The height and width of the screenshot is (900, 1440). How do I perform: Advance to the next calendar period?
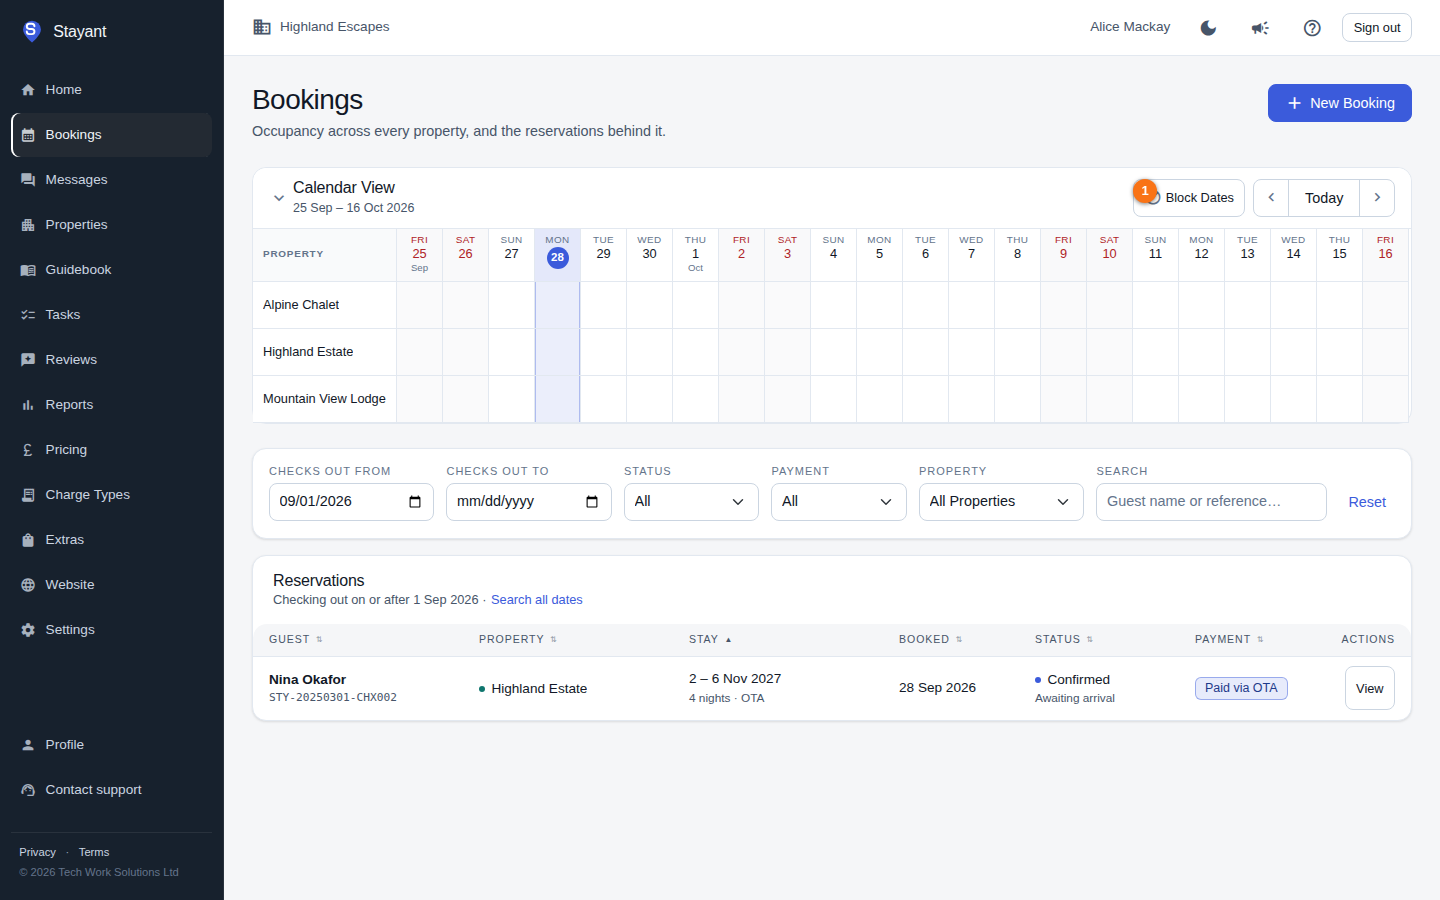point(1377,198)
